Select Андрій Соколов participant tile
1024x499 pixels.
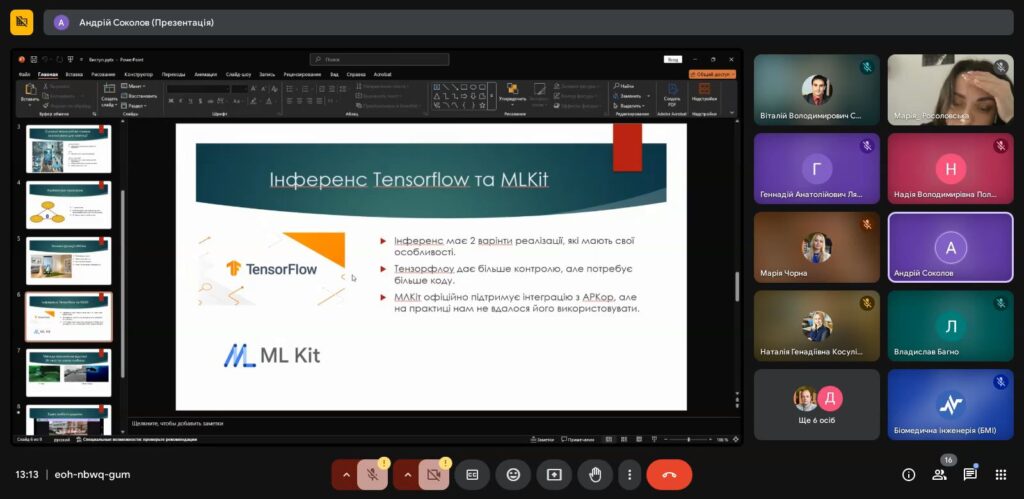pyautogui.click(x=950, y=248)
